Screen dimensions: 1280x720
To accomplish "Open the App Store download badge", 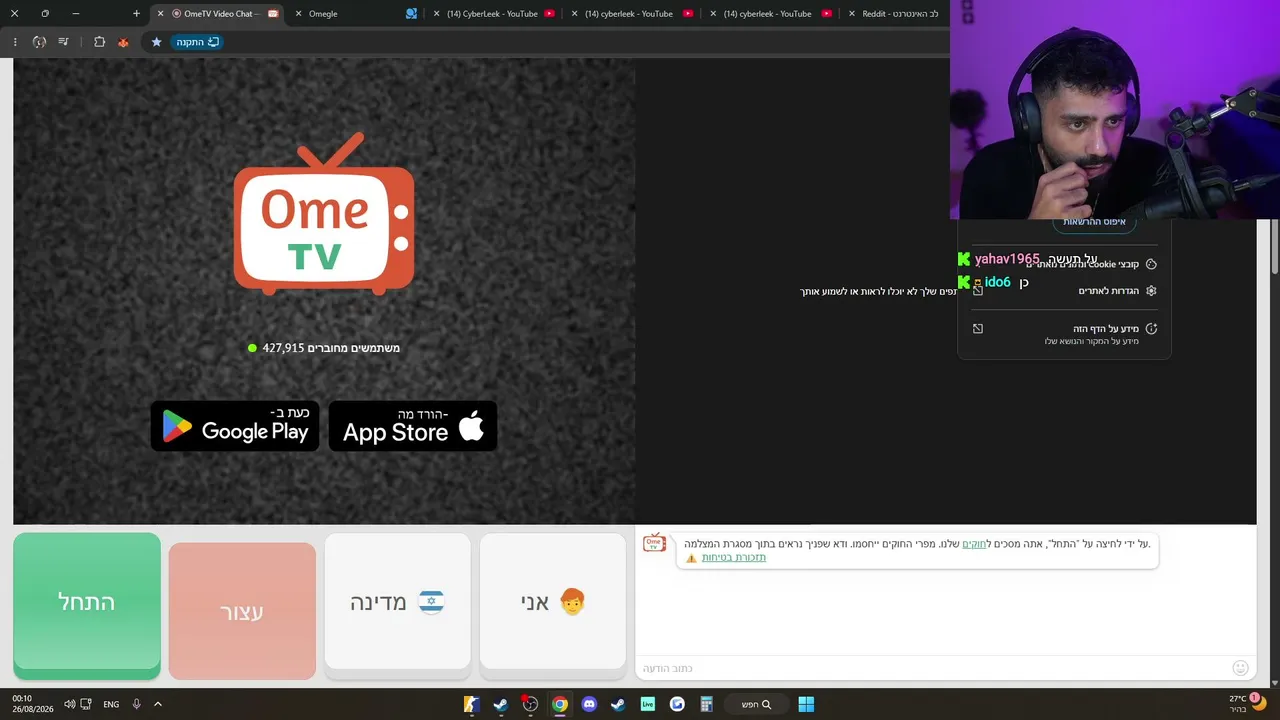I will point(413,426).
